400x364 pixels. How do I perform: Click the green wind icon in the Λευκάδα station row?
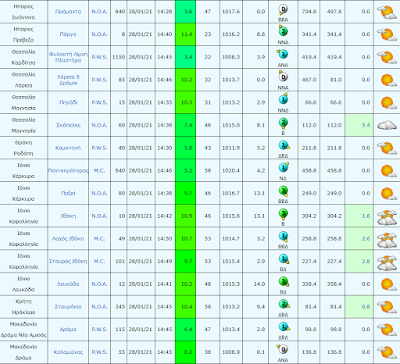point(283,282)
